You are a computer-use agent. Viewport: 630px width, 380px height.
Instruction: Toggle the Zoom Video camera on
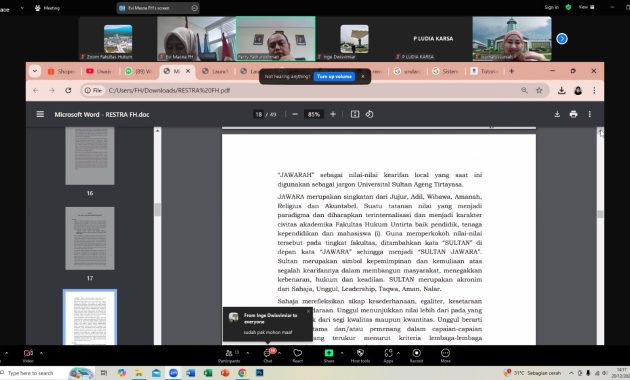(28, 355)
